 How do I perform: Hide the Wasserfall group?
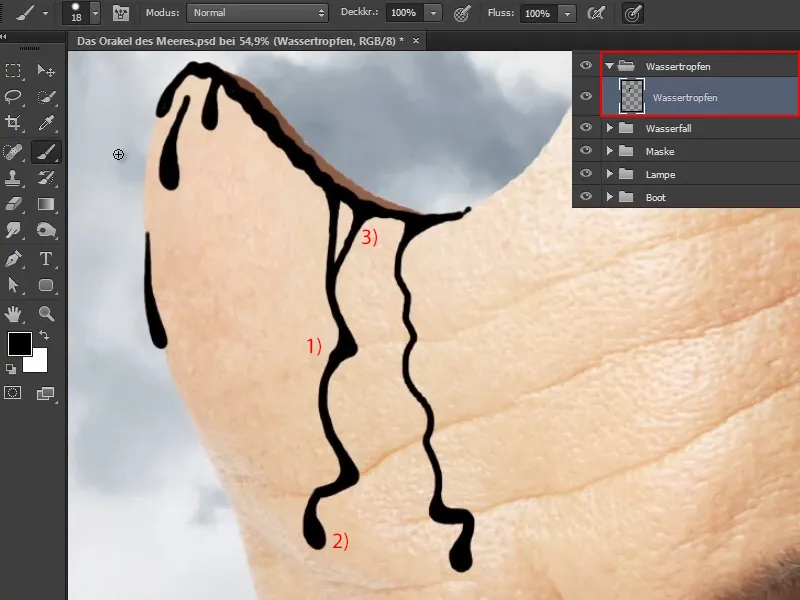pos(586,127)
